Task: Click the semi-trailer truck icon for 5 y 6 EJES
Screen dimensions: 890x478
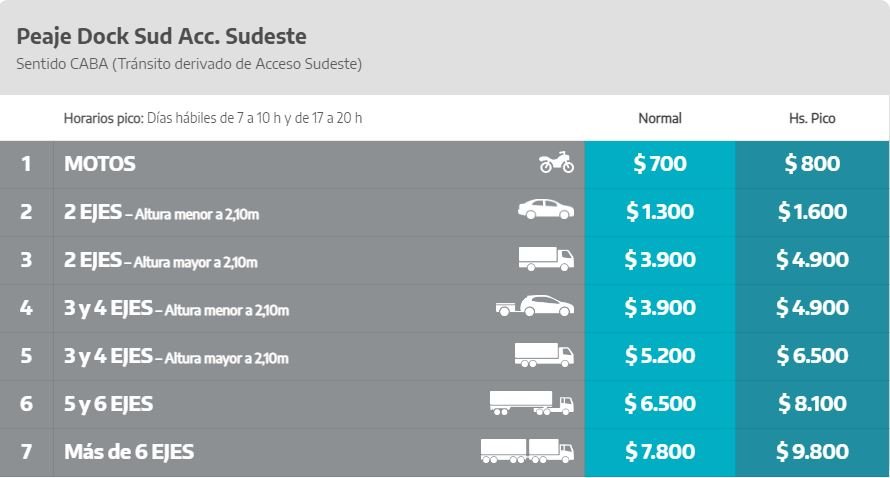Action: 531,403
